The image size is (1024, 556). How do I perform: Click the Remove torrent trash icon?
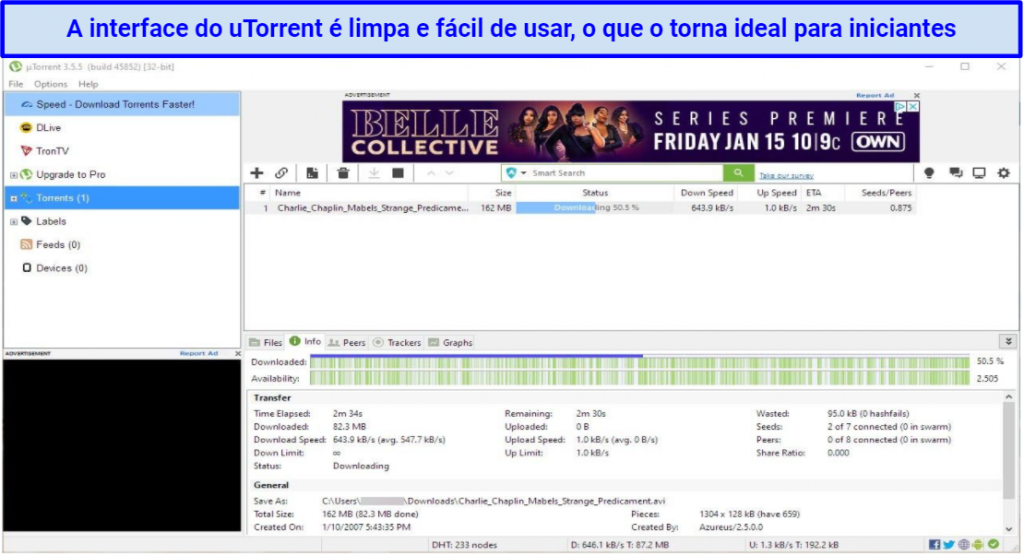pos(343,173)
